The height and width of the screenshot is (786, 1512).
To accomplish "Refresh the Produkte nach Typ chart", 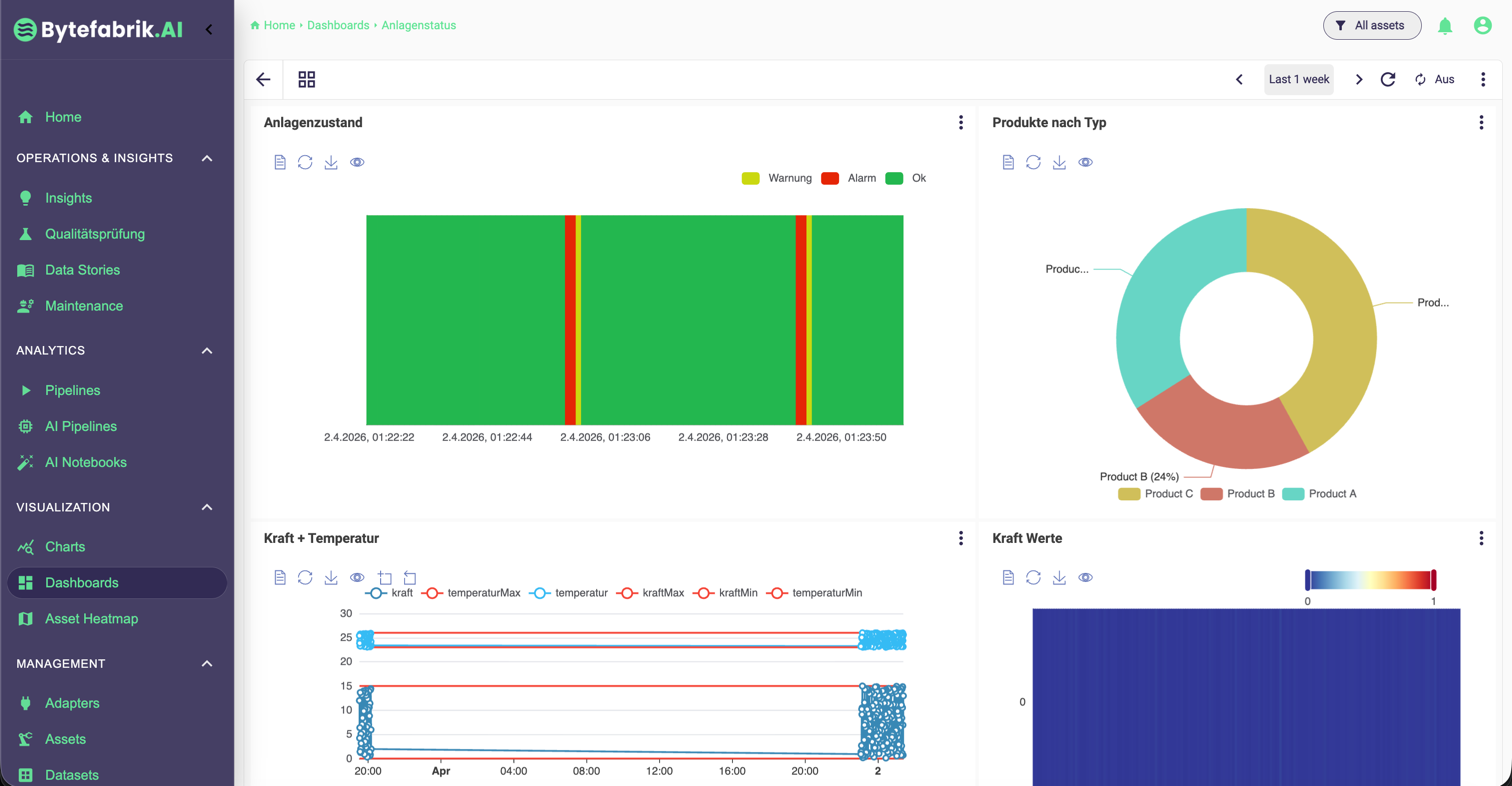I will [x=1033, y=161].
